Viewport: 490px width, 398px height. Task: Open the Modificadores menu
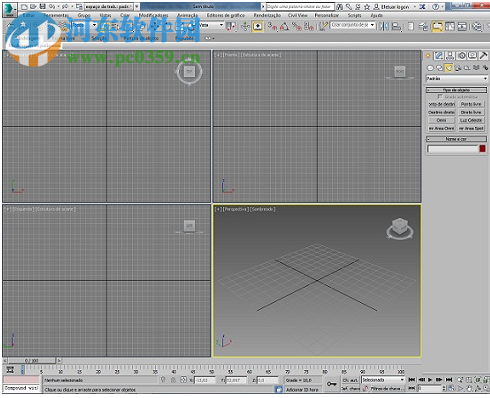(153, 15)
